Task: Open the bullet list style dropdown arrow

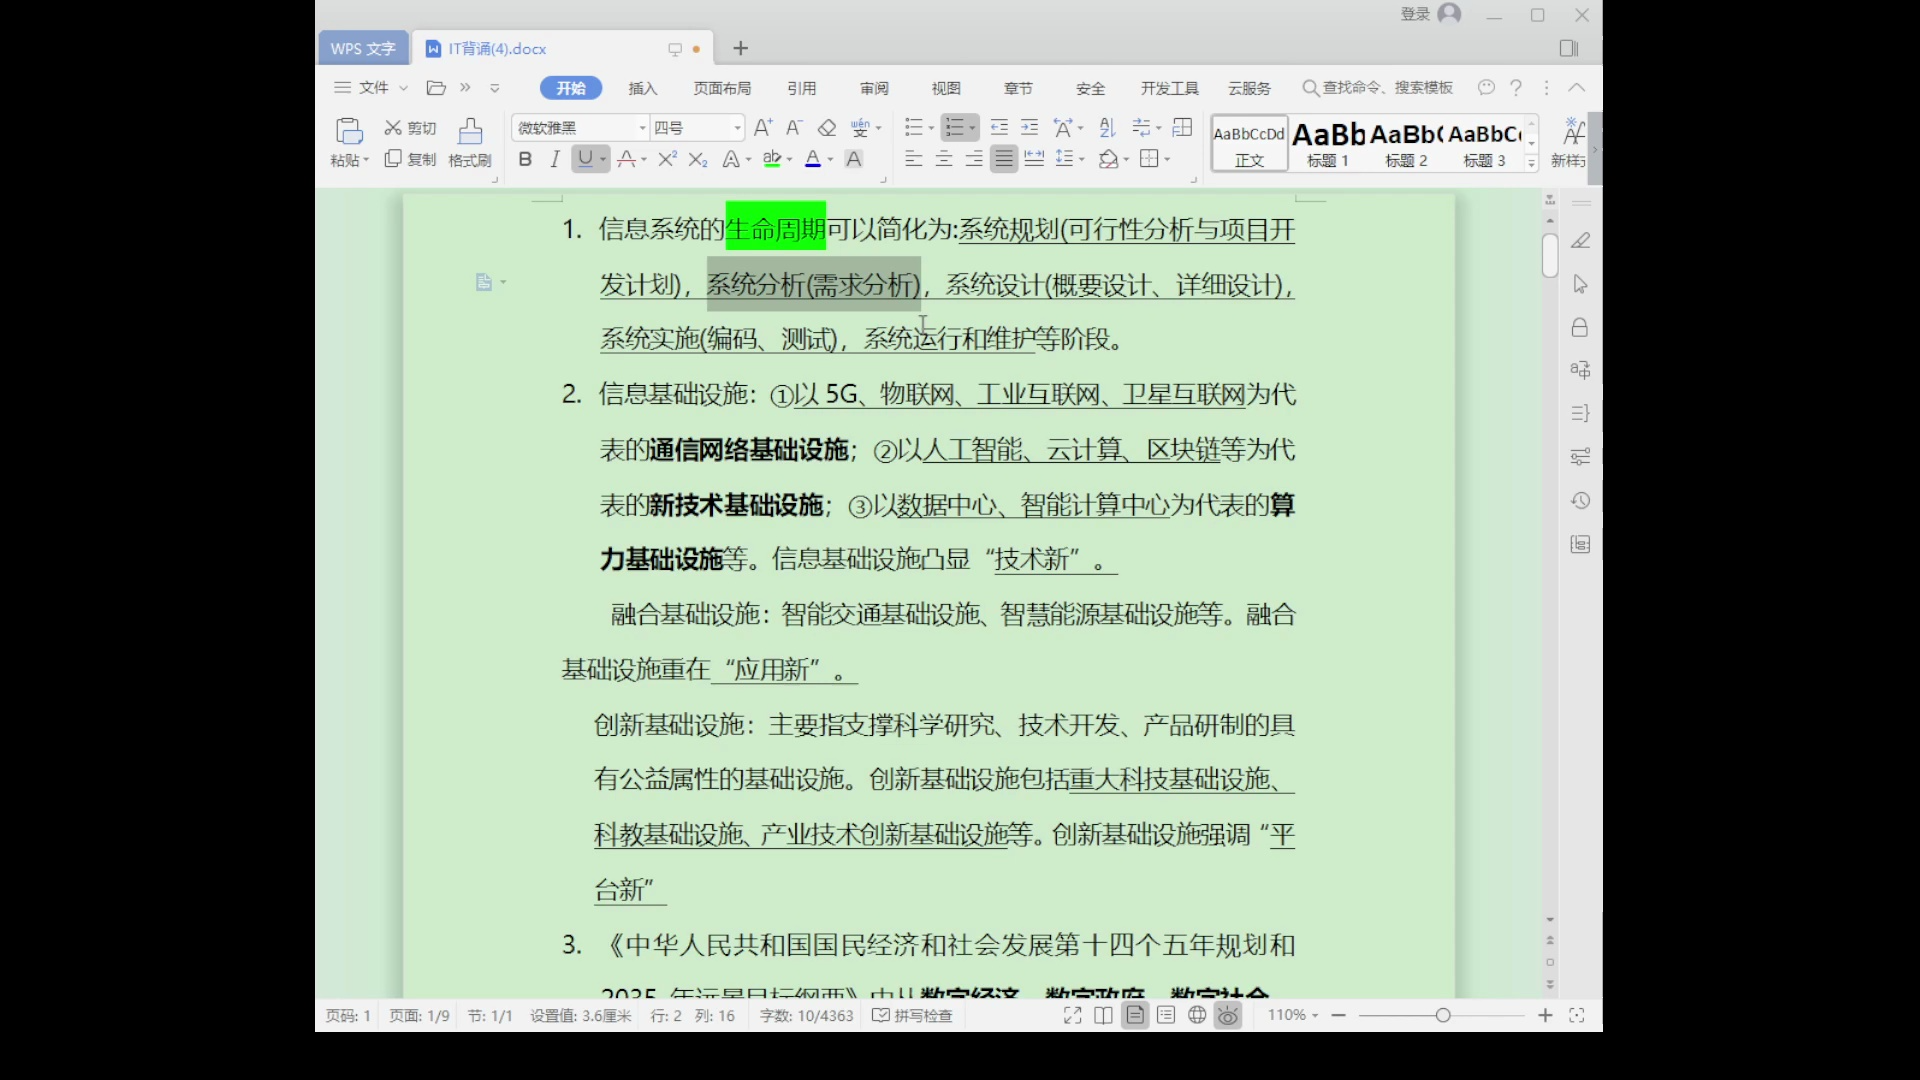Action: (x=931, y=128)
